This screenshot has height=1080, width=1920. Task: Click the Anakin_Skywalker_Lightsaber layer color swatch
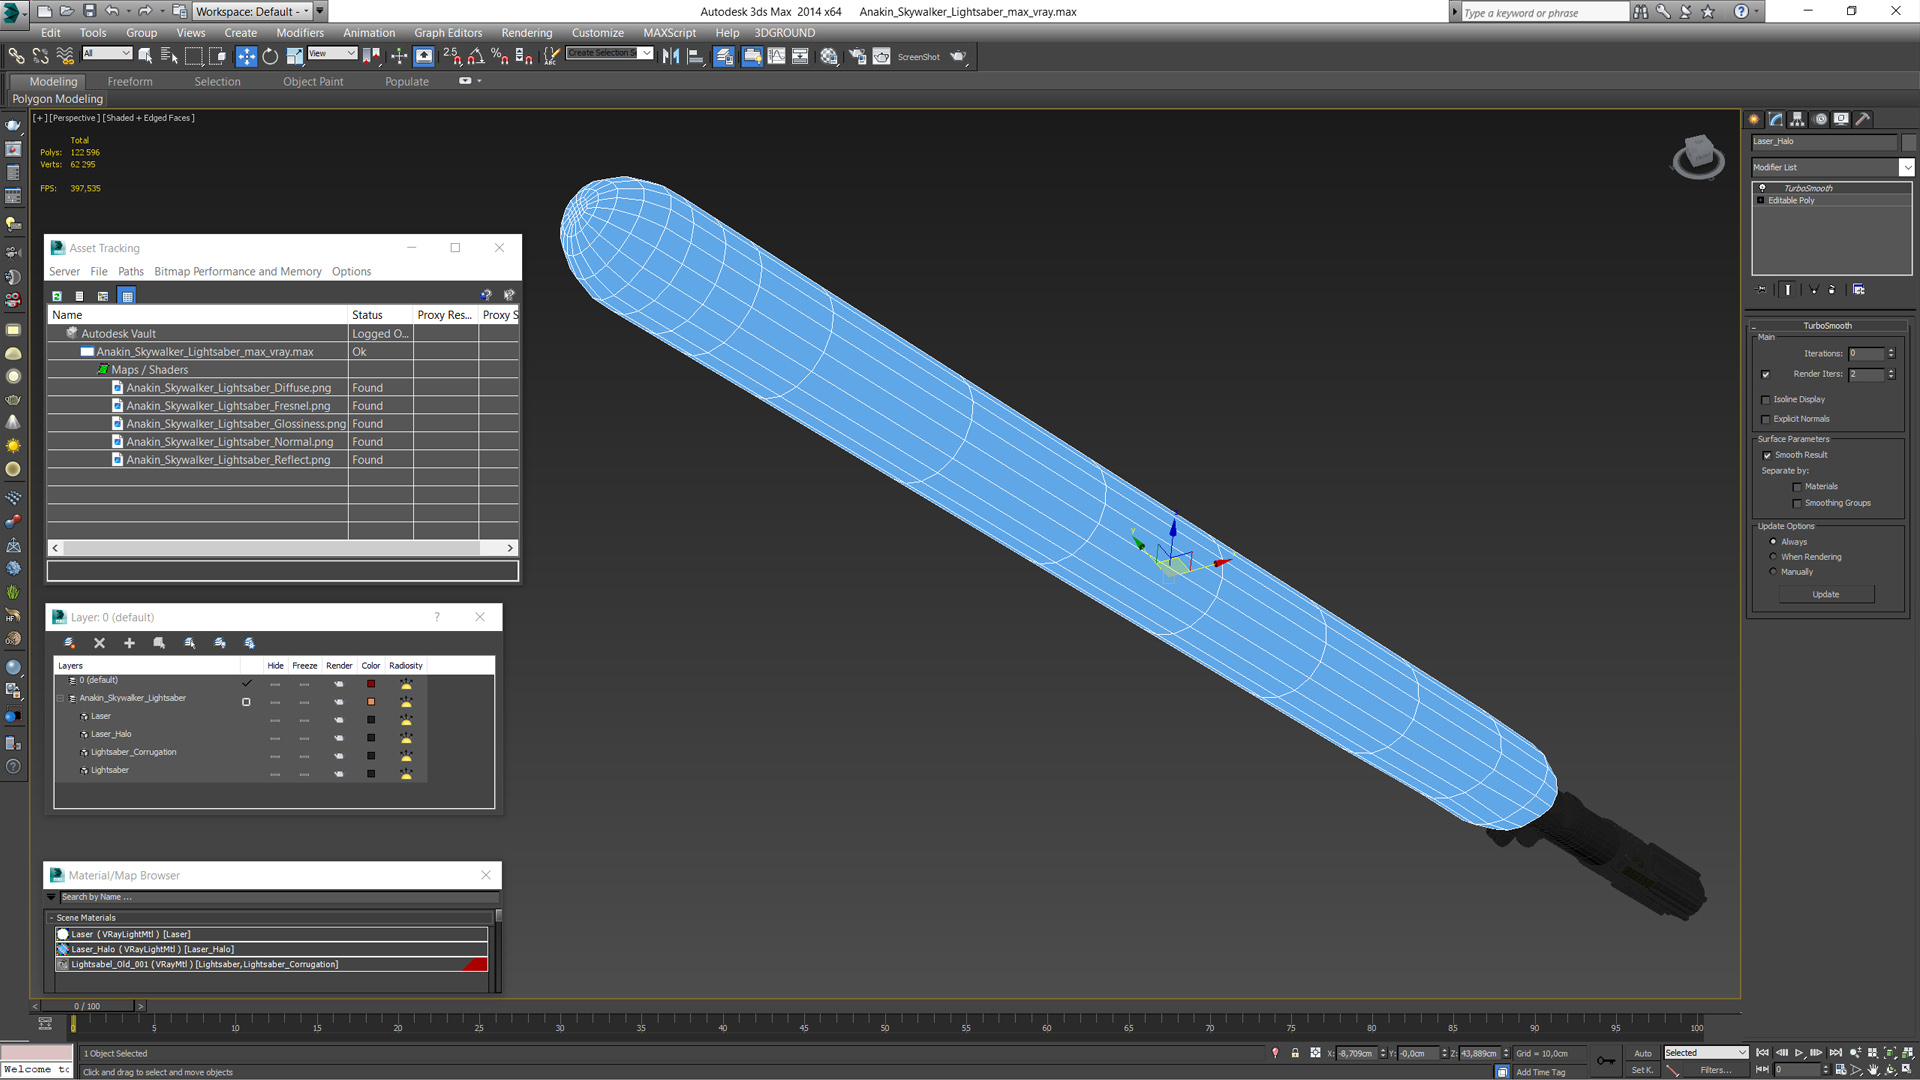(x=371, y=702)
